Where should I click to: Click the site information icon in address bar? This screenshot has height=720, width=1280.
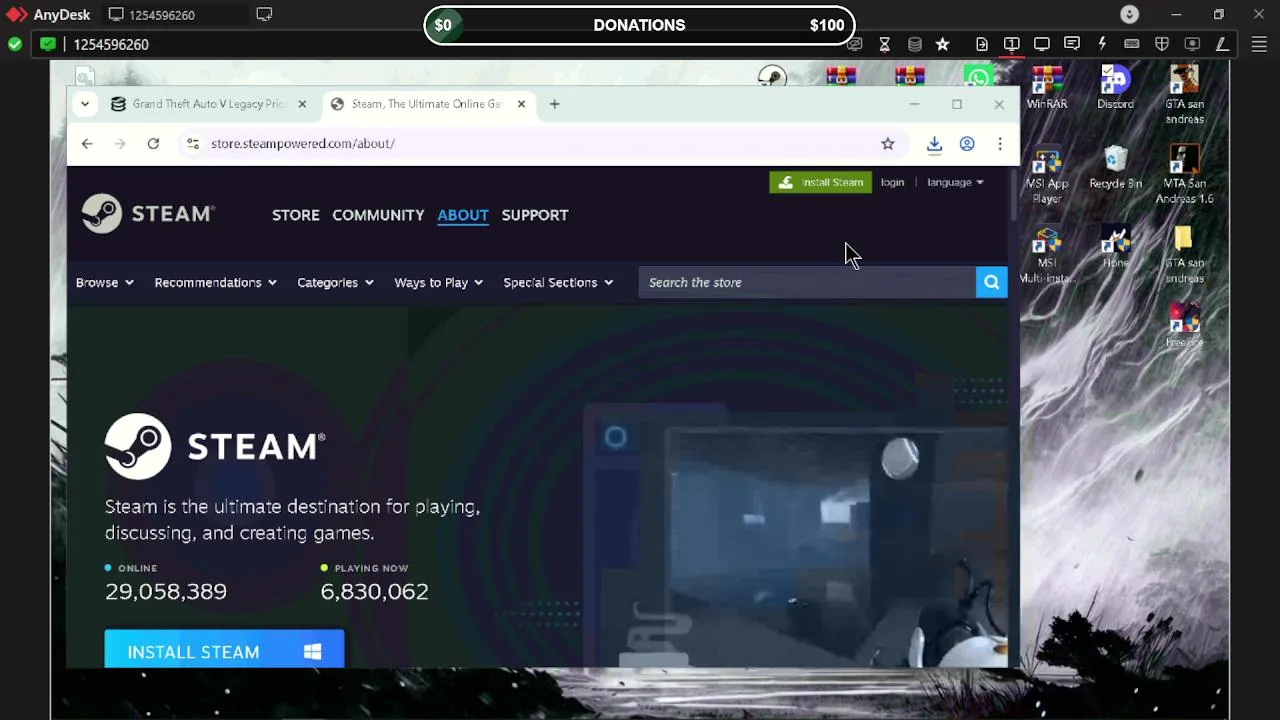point(193,144)
